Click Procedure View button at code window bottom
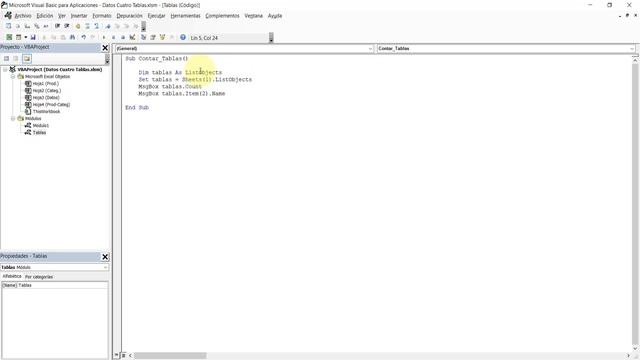This screenshot has height=360, width=640. pos(117,356)
